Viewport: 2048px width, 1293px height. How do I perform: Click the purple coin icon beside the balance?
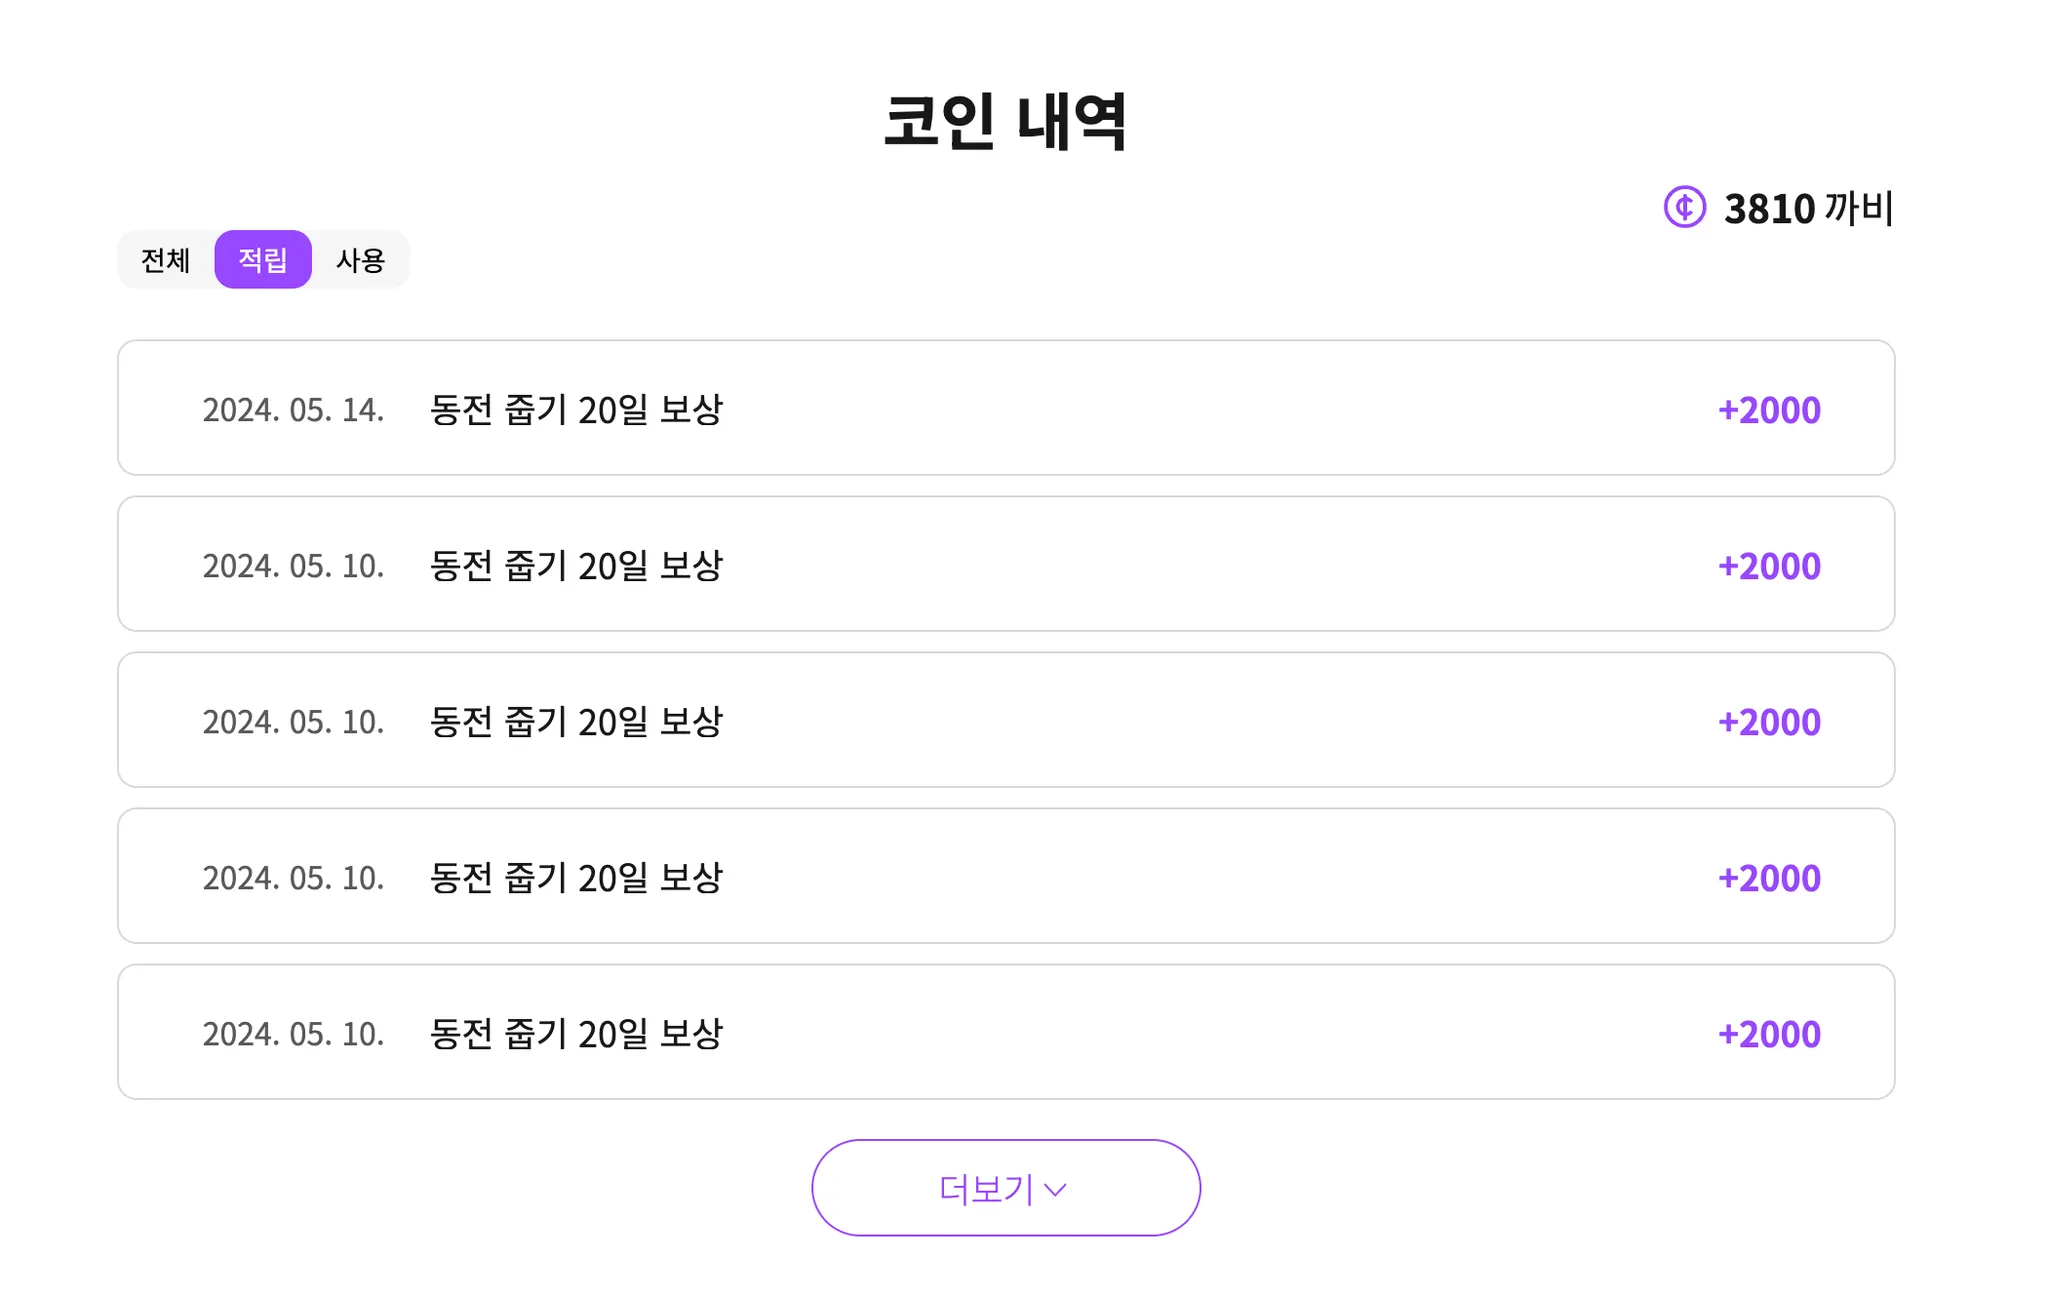pos(1684,207)
